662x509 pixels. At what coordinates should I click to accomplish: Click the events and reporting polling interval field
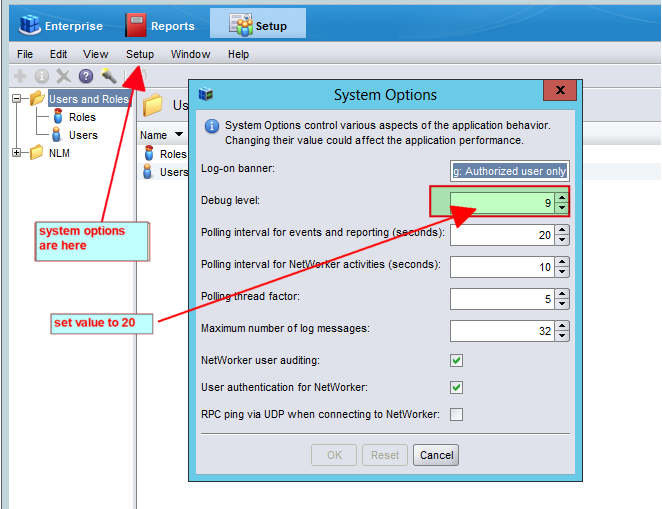click(502, 235)
